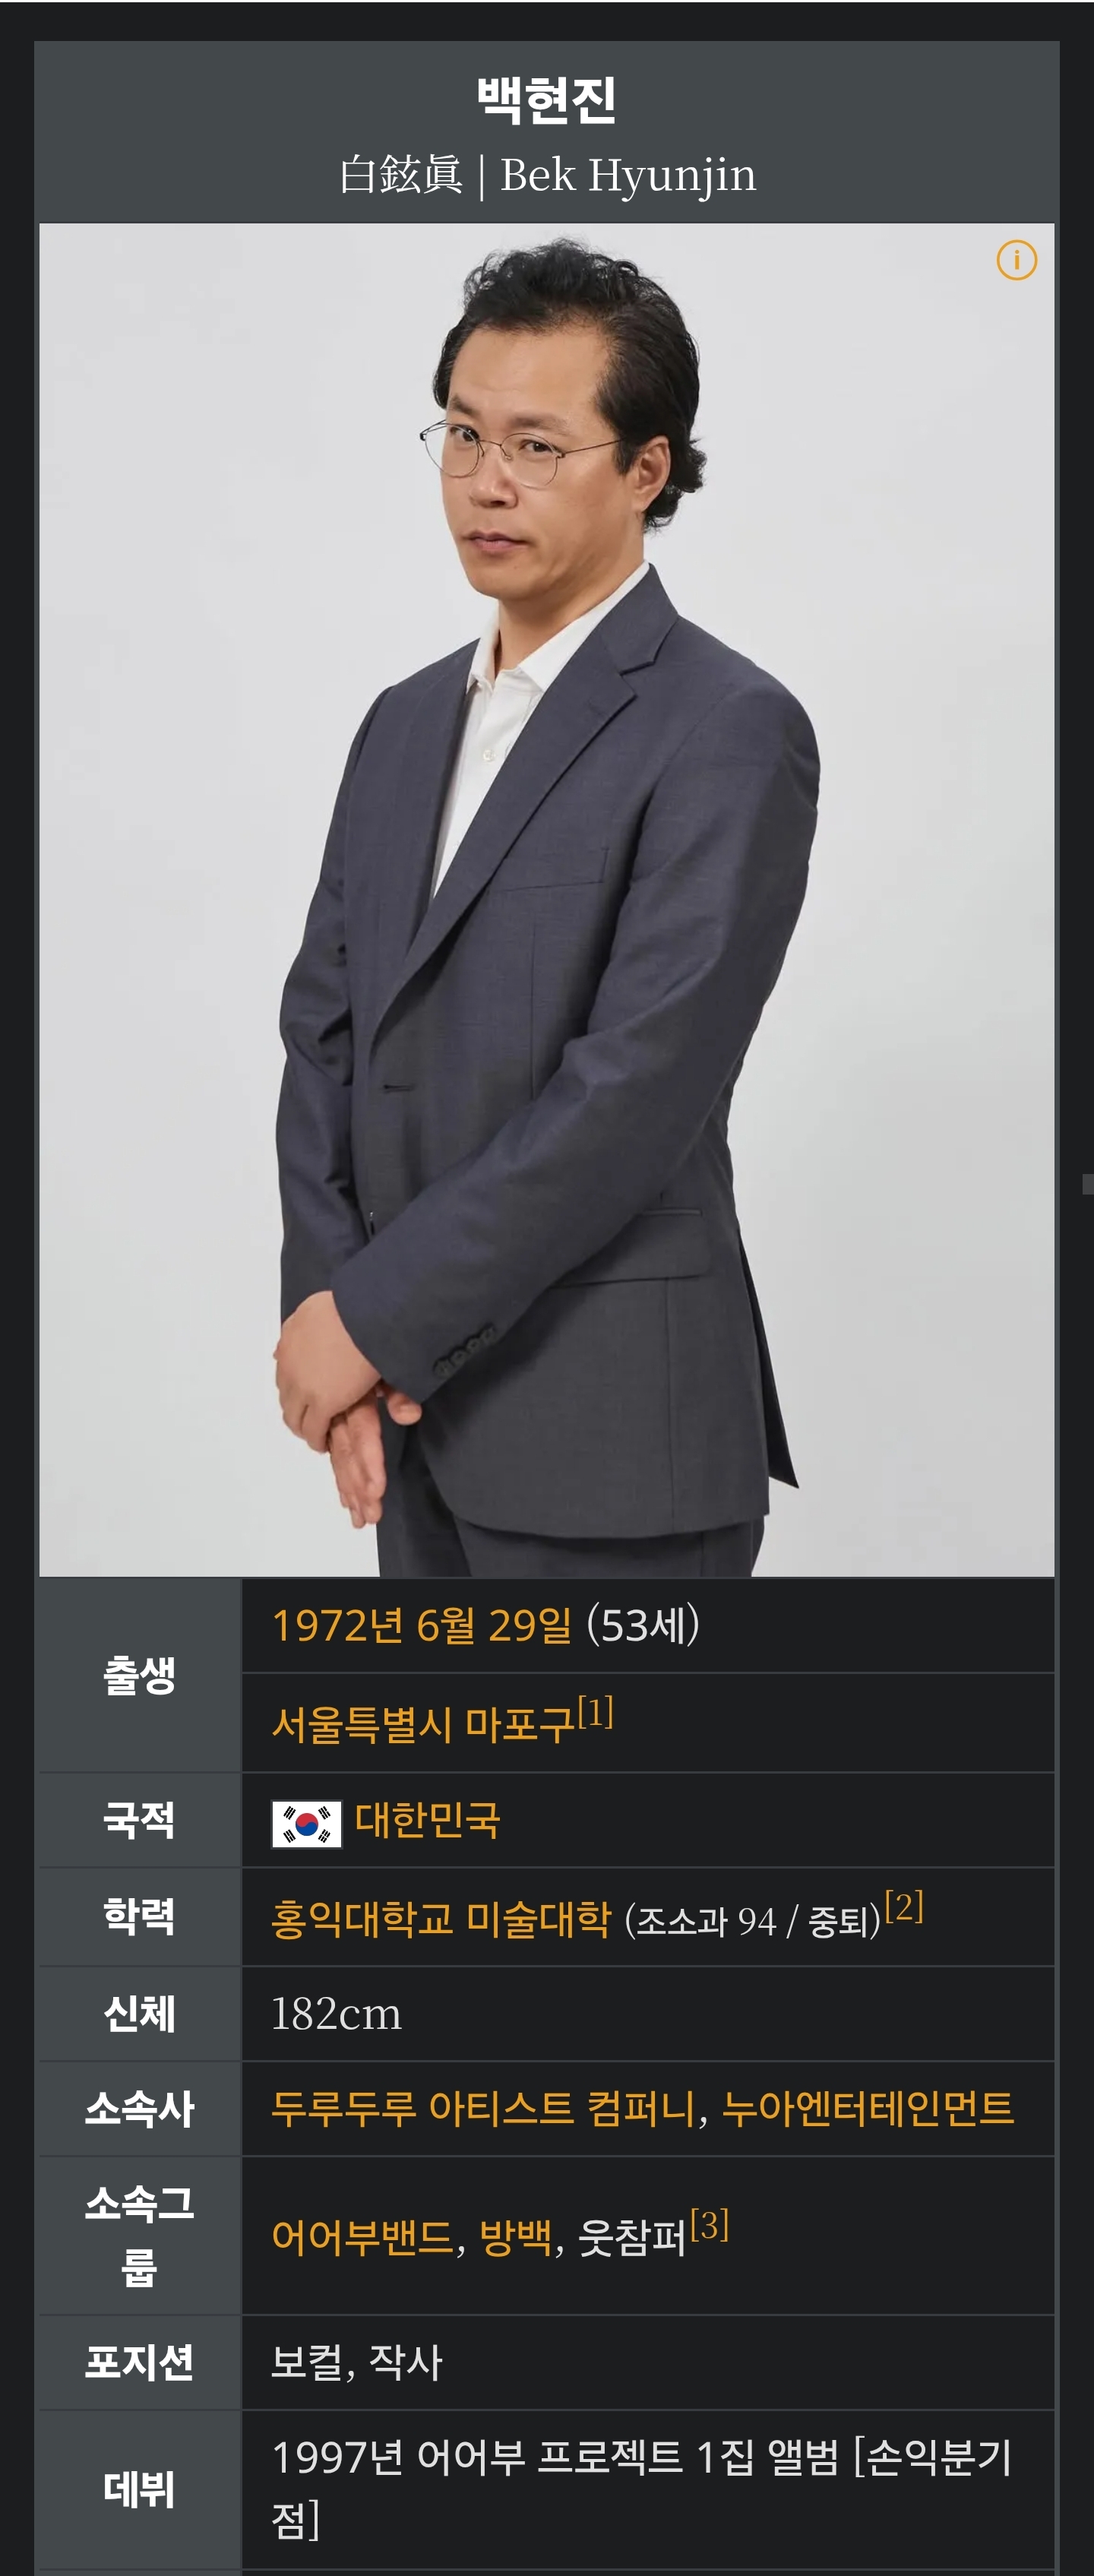
Task: Open the 1972년 birth year link
Action: (338, 1625)
